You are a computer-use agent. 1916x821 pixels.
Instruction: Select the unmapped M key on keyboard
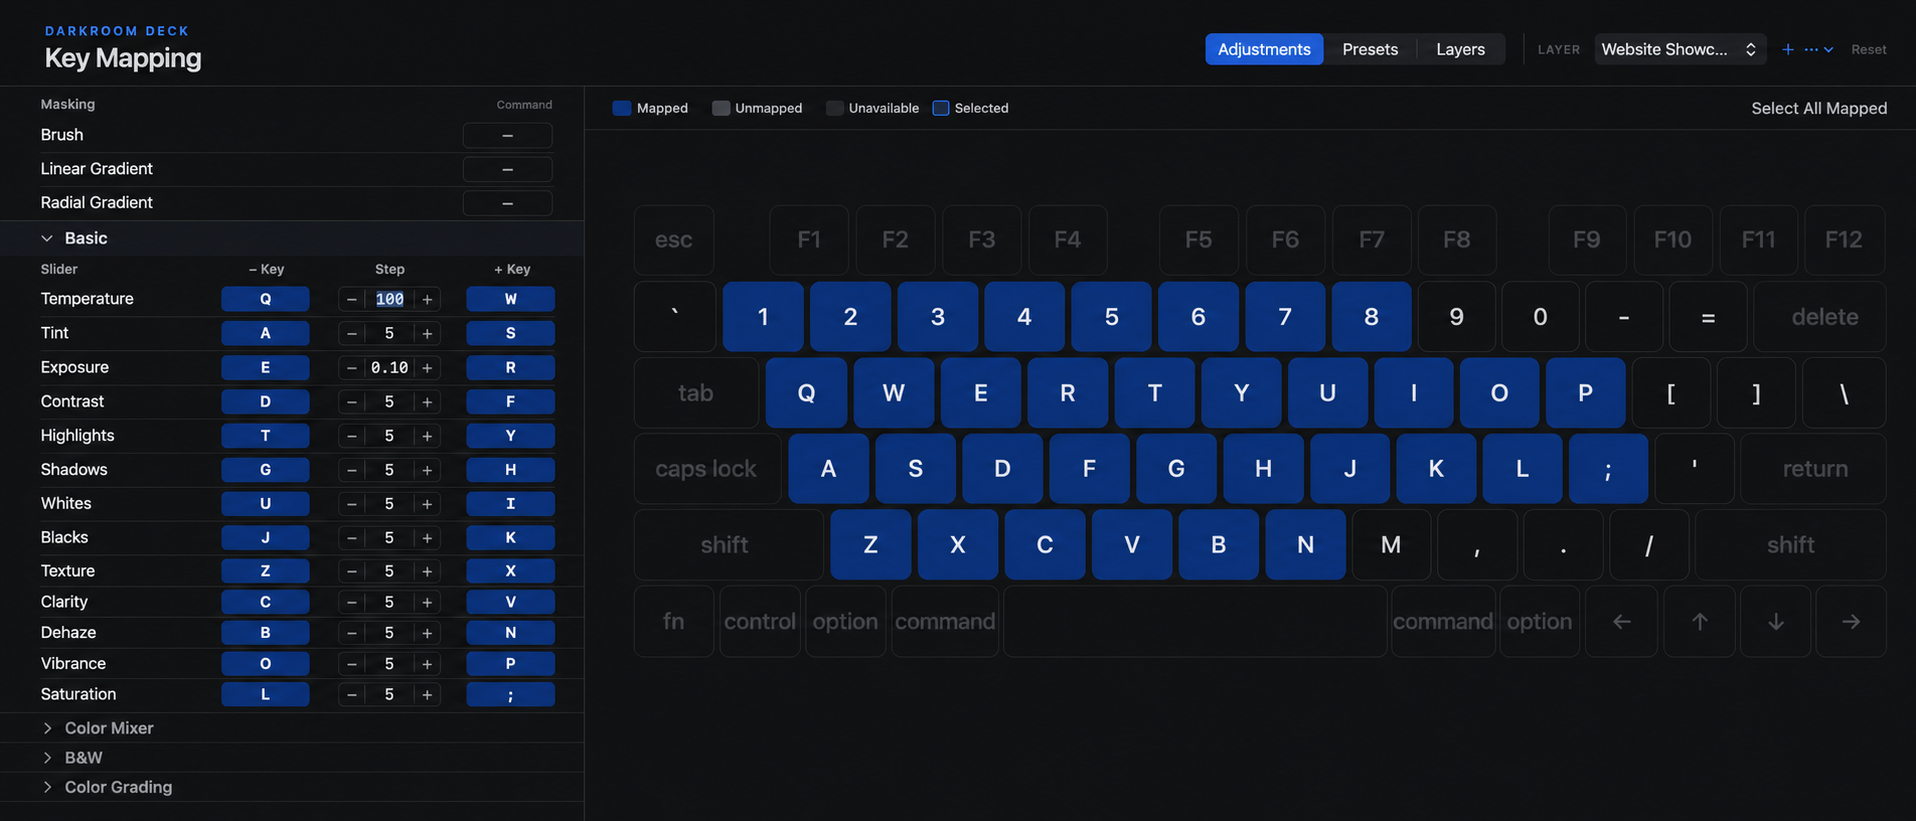[1390, 545]
